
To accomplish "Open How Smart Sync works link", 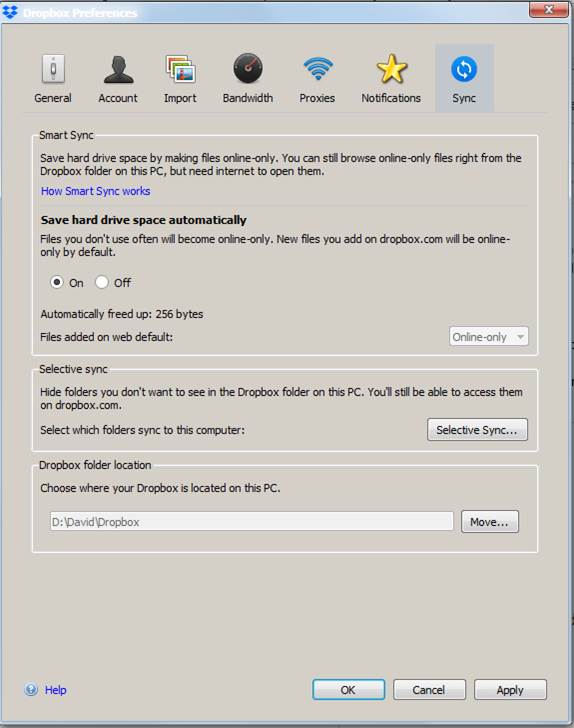I will pyautogui.click(x=96, y=191).
